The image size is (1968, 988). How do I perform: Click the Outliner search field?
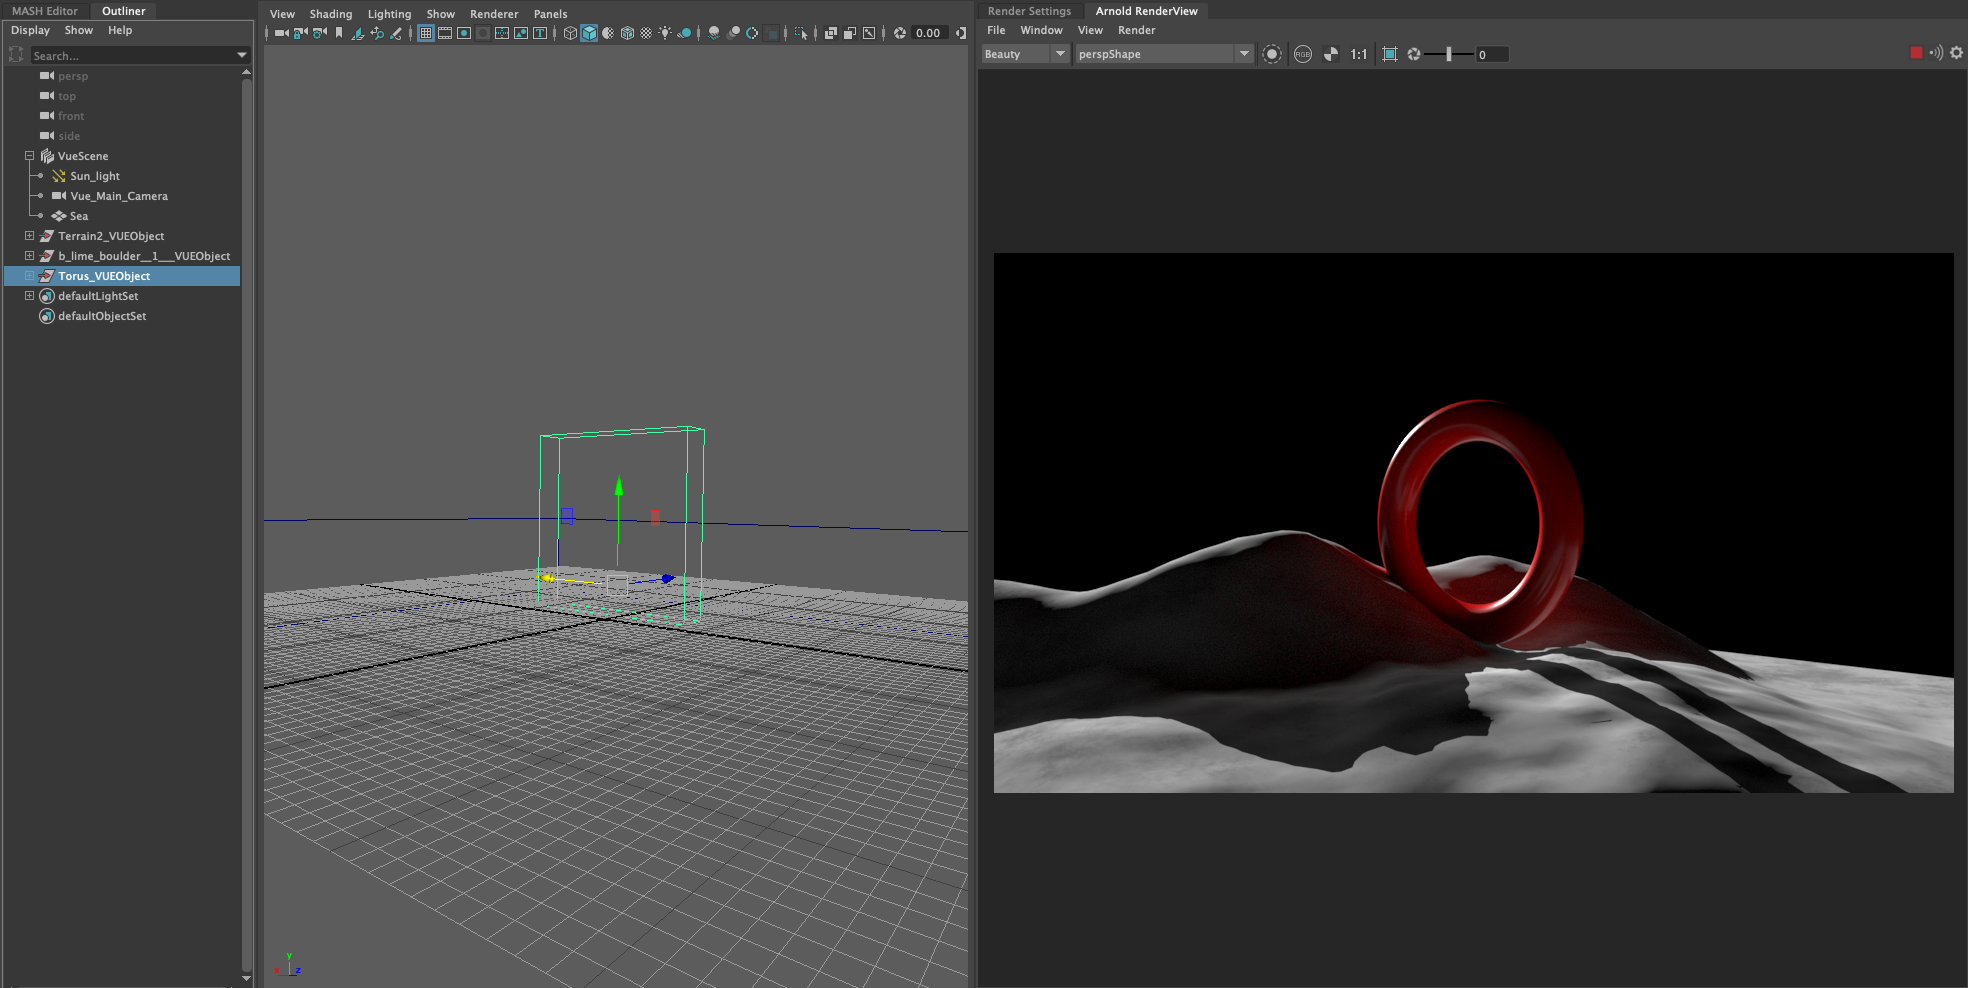coord(130,56)
